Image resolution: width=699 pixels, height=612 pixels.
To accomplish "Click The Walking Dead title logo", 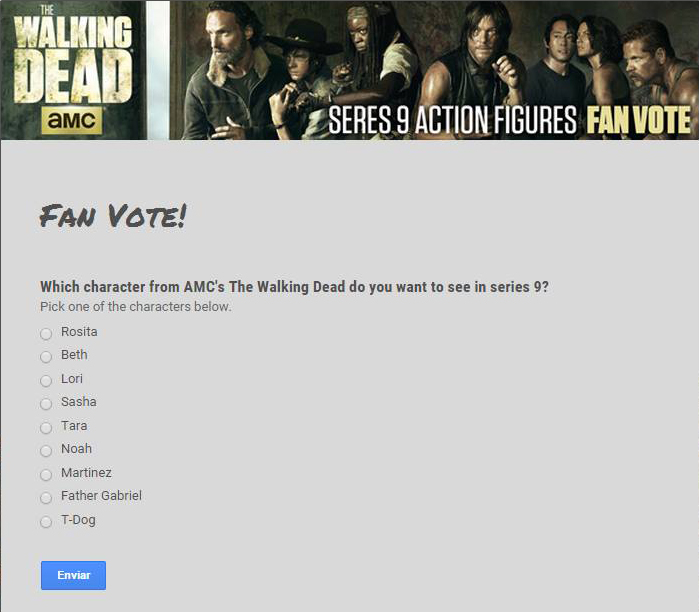I will [x=73, y=55].
